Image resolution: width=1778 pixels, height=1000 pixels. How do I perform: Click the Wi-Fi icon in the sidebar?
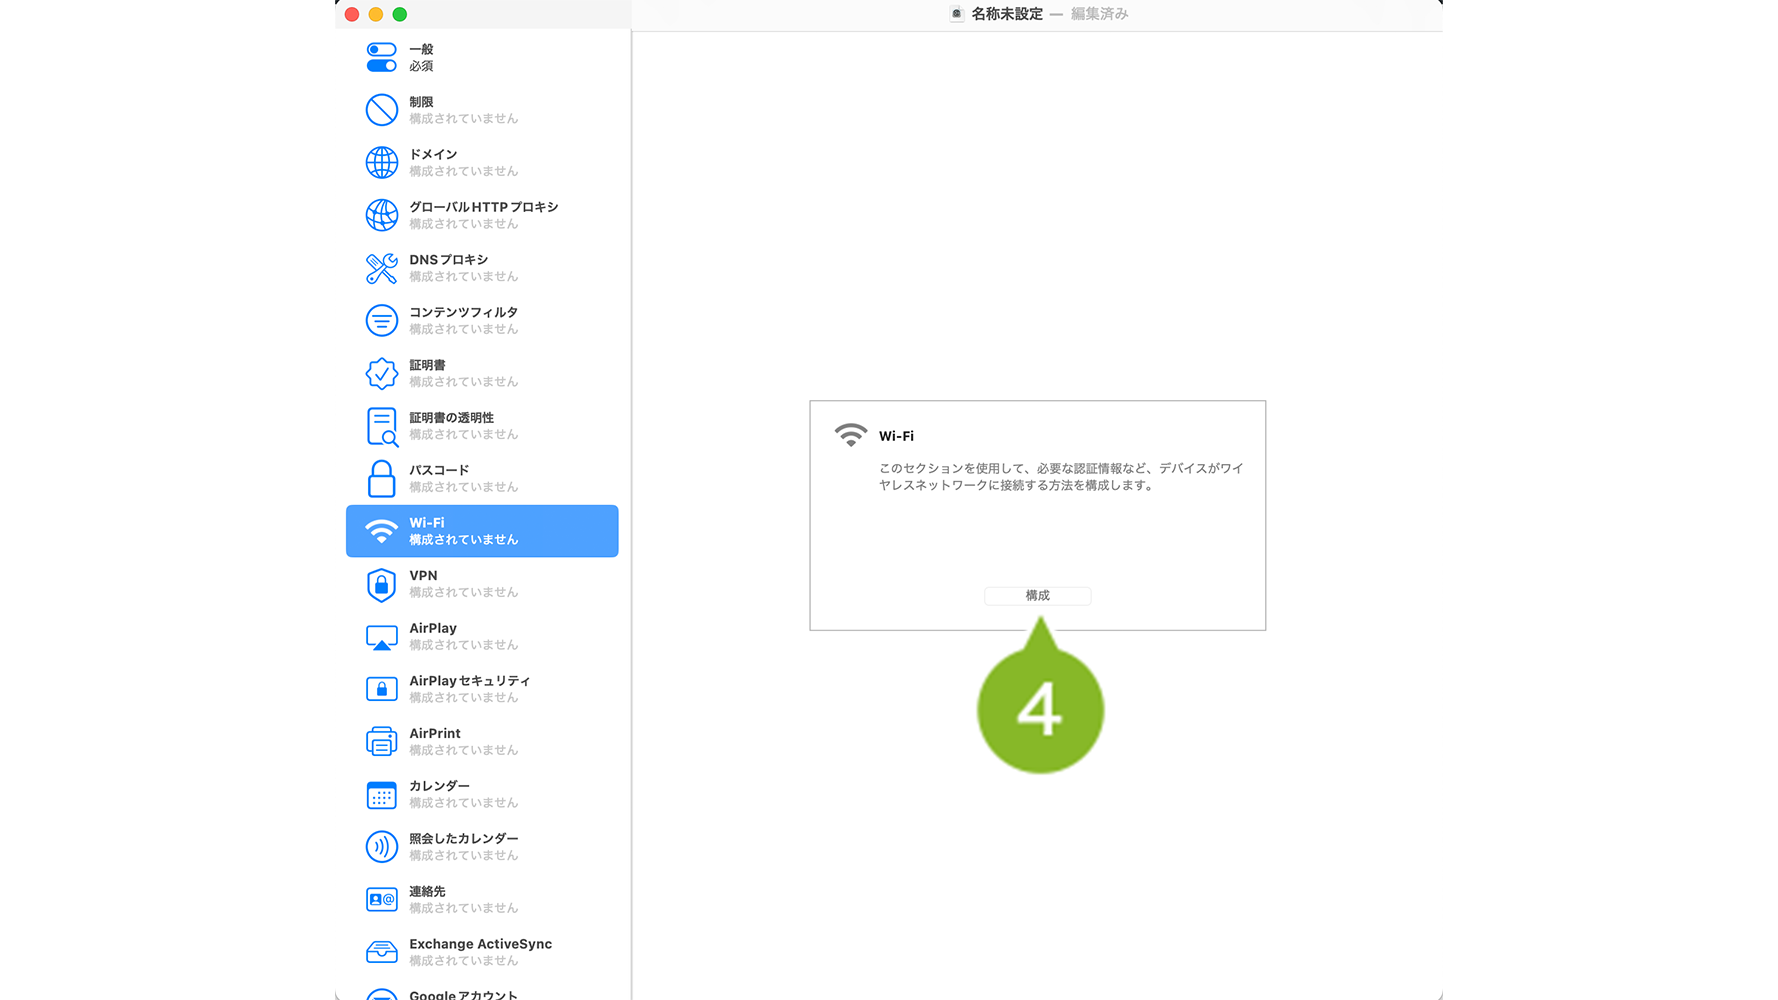381,531
